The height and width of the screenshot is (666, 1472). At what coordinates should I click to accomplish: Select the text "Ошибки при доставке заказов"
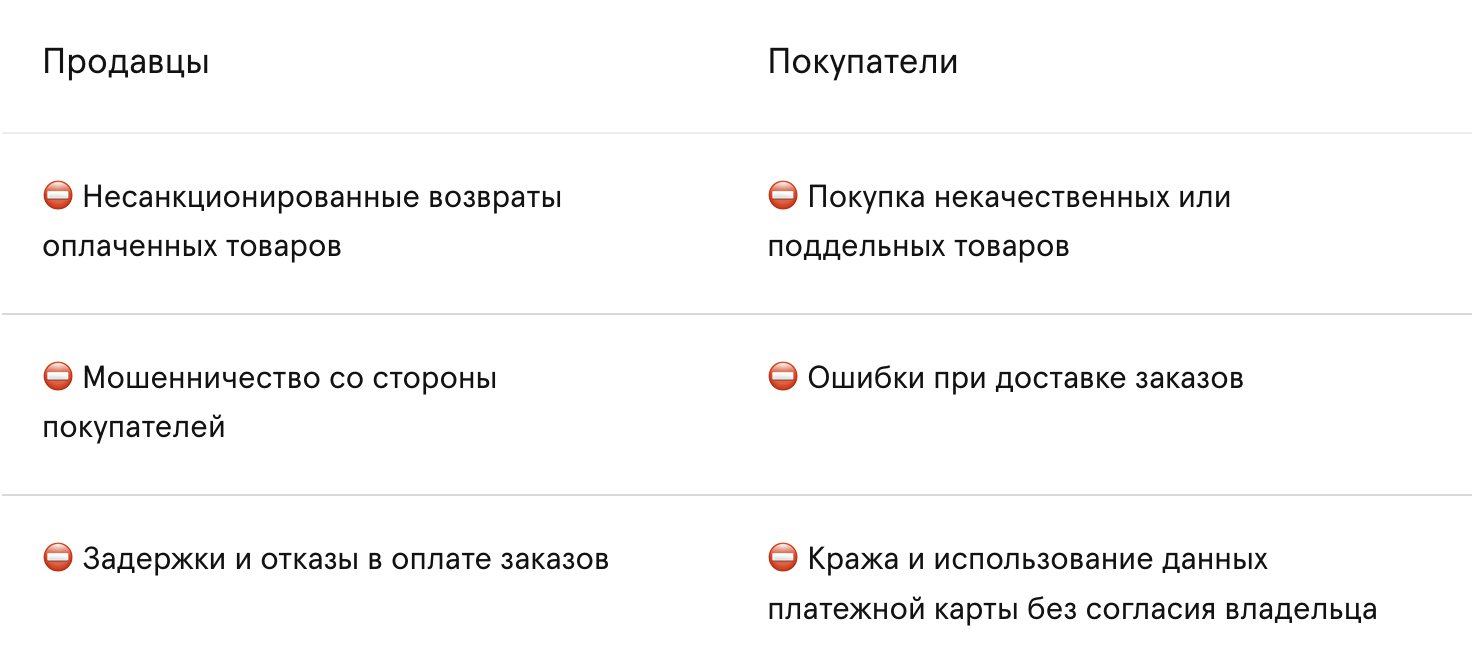(x=1025, y=378)
